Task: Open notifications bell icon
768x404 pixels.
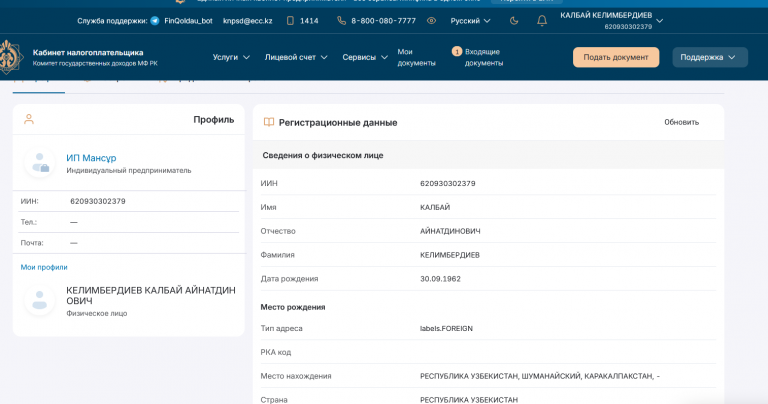Action: click(x=542, y=21)
